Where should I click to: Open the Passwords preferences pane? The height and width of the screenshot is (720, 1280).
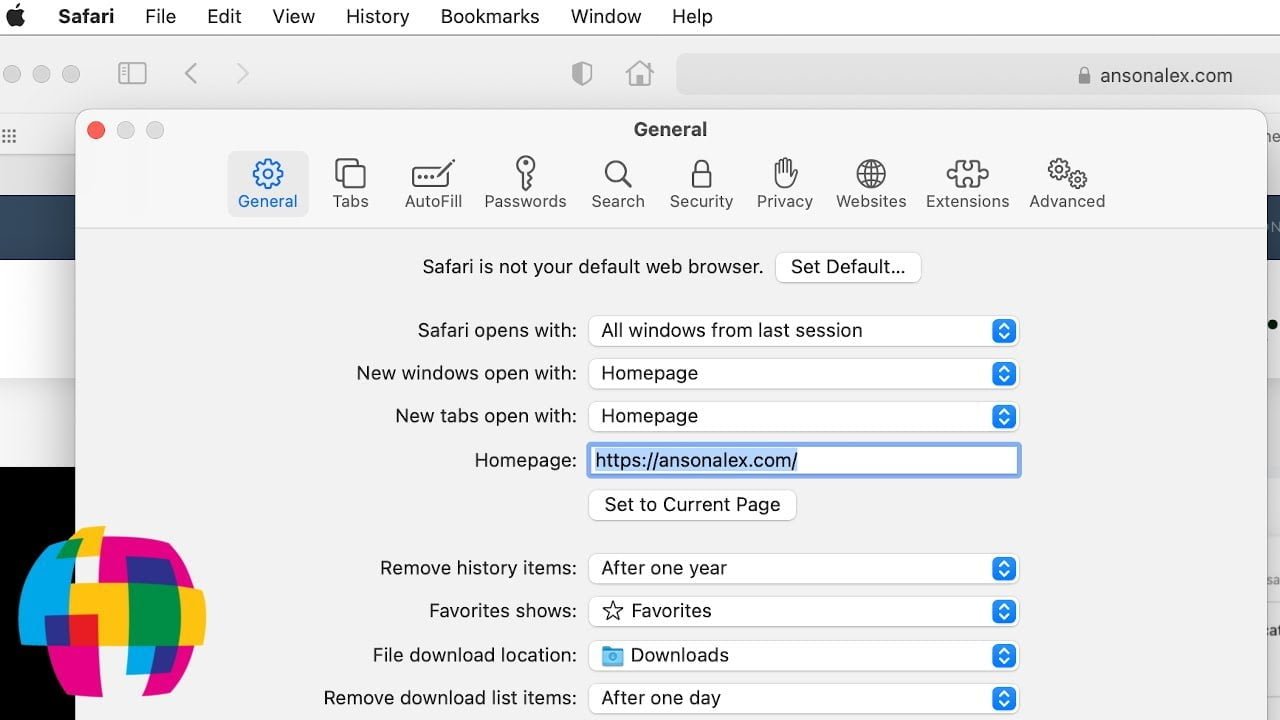[x=525, y=183]
